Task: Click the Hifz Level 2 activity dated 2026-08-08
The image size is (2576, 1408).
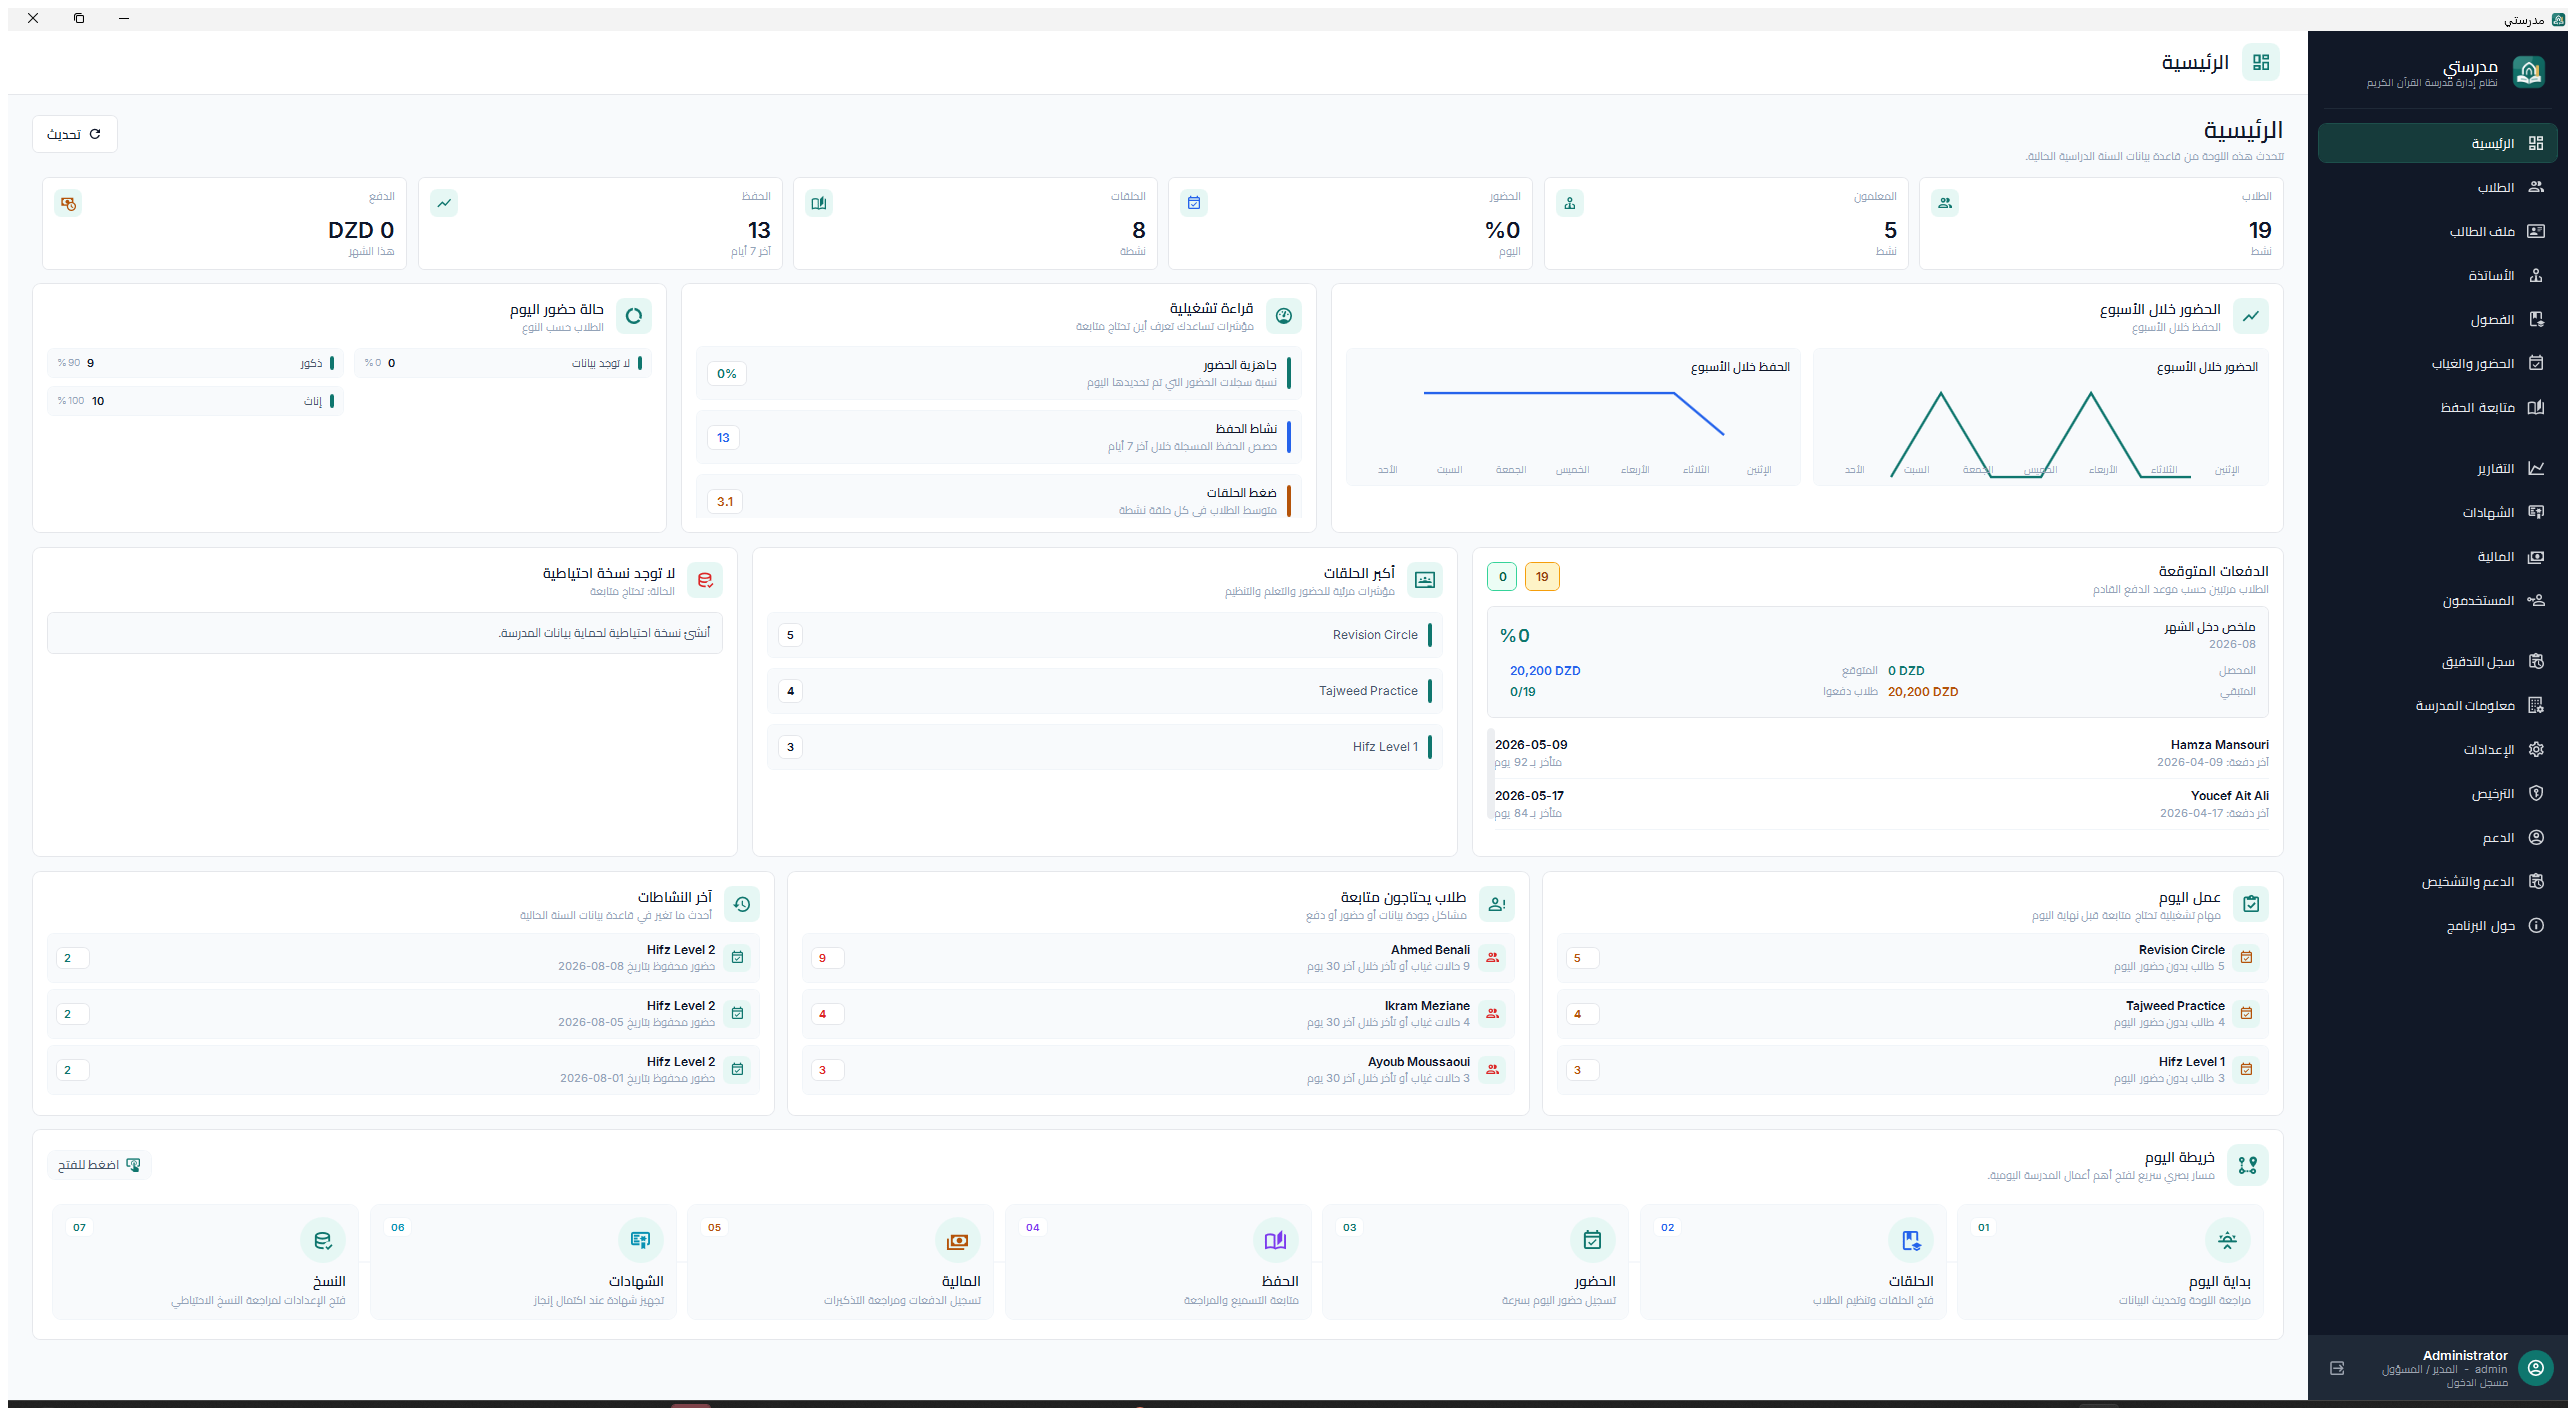Action: pos(403,958)
